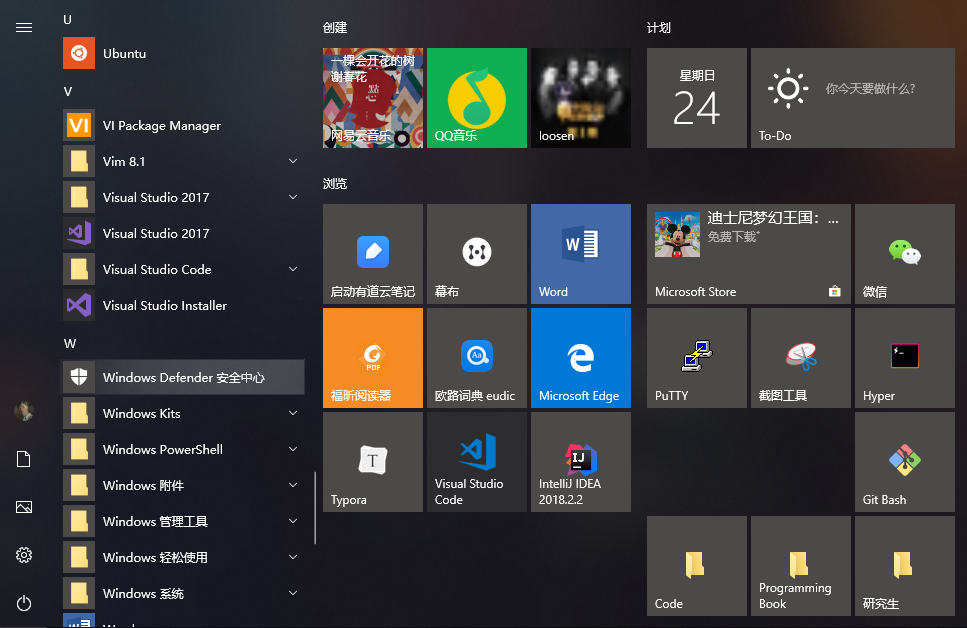The height and width of the screenshot is (628, 967).
Task: Open the QQ音乐 tile
Action: pos(476,98)
